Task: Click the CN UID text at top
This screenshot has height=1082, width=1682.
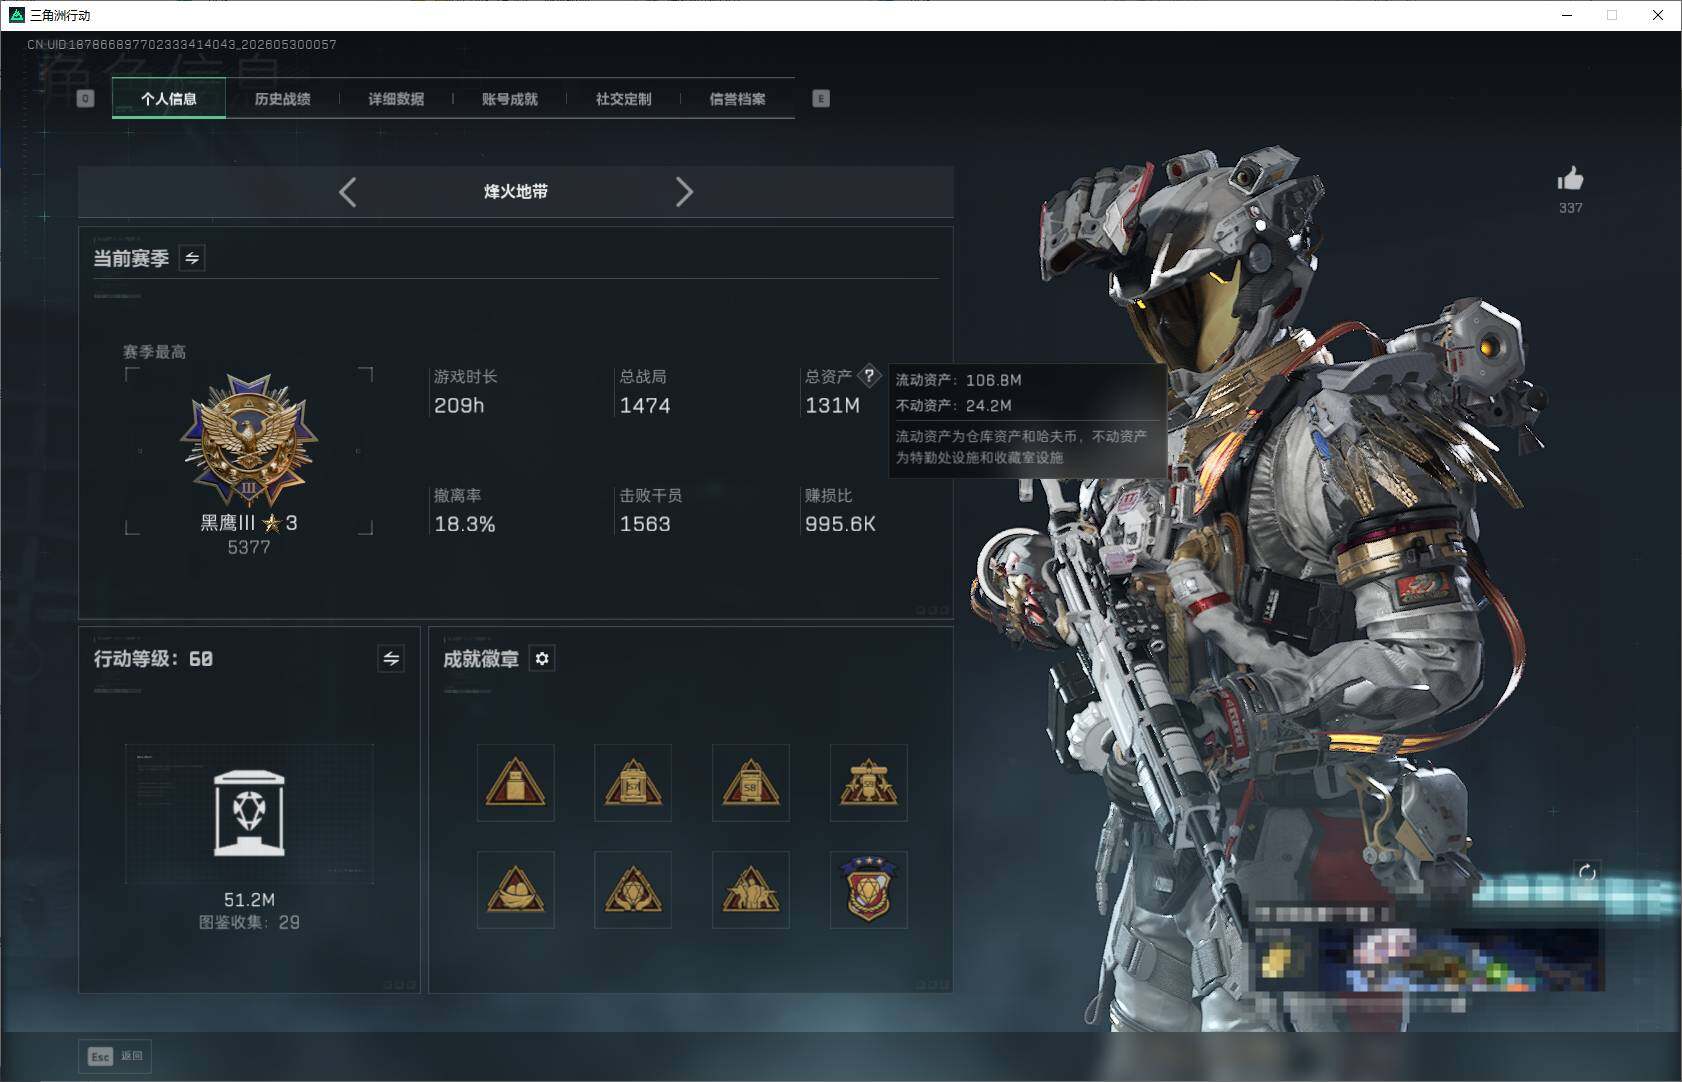Action: tap(182, 45)
